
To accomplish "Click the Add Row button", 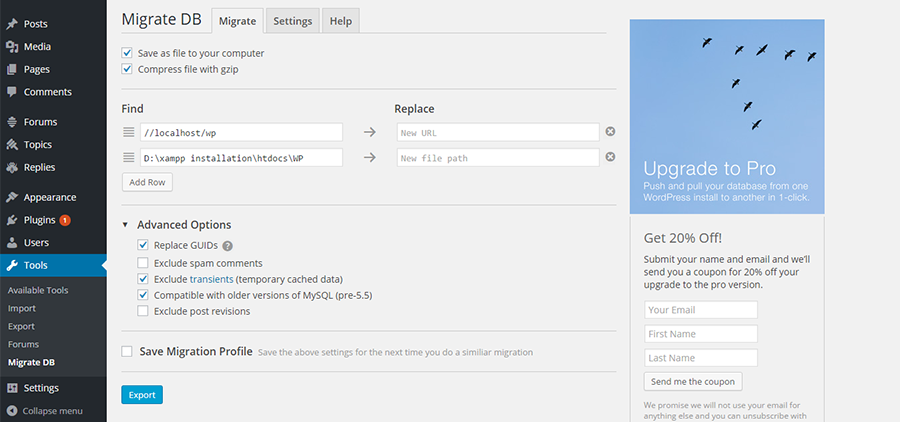I will click(x=147, y=183).
